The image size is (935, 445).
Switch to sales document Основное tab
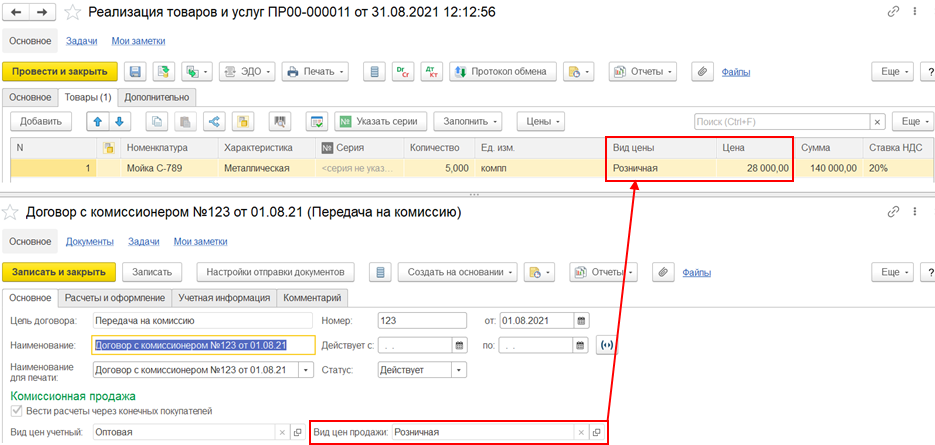(x=30, y=97)
